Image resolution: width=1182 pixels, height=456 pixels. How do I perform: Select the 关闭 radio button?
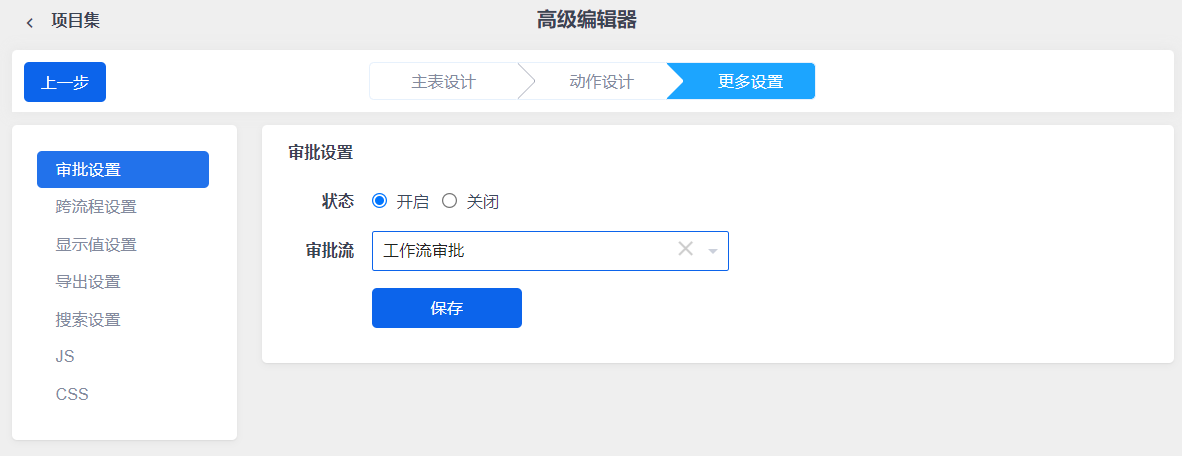449,201
